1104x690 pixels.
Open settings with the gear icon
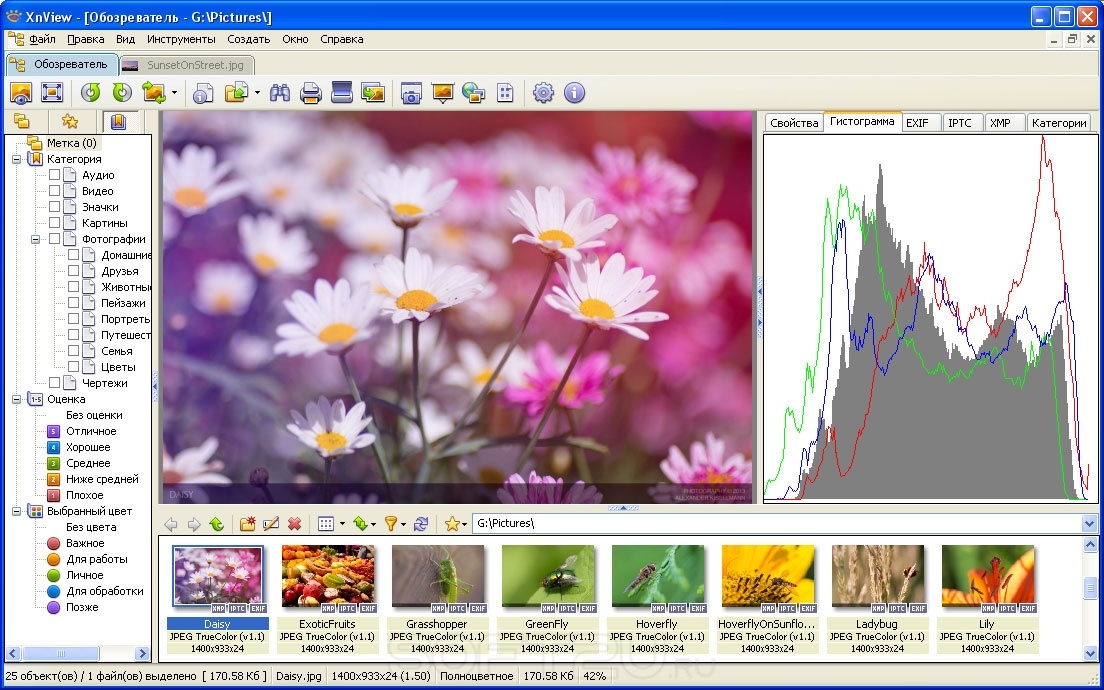pos(543,92)
